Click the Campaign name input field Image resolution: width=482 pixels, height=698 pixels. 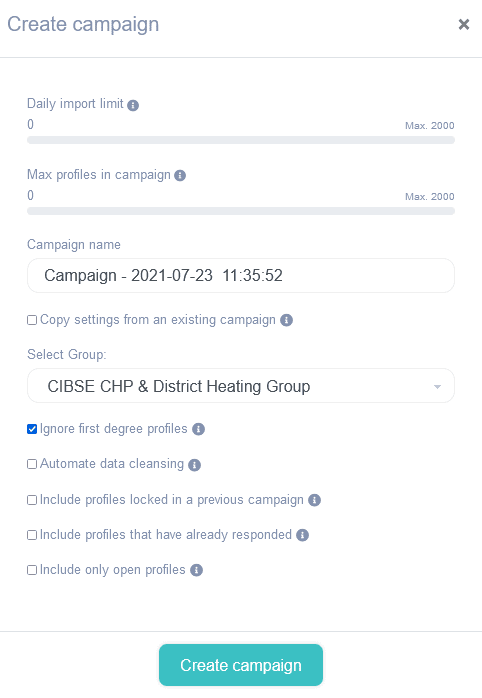point(241,276)
